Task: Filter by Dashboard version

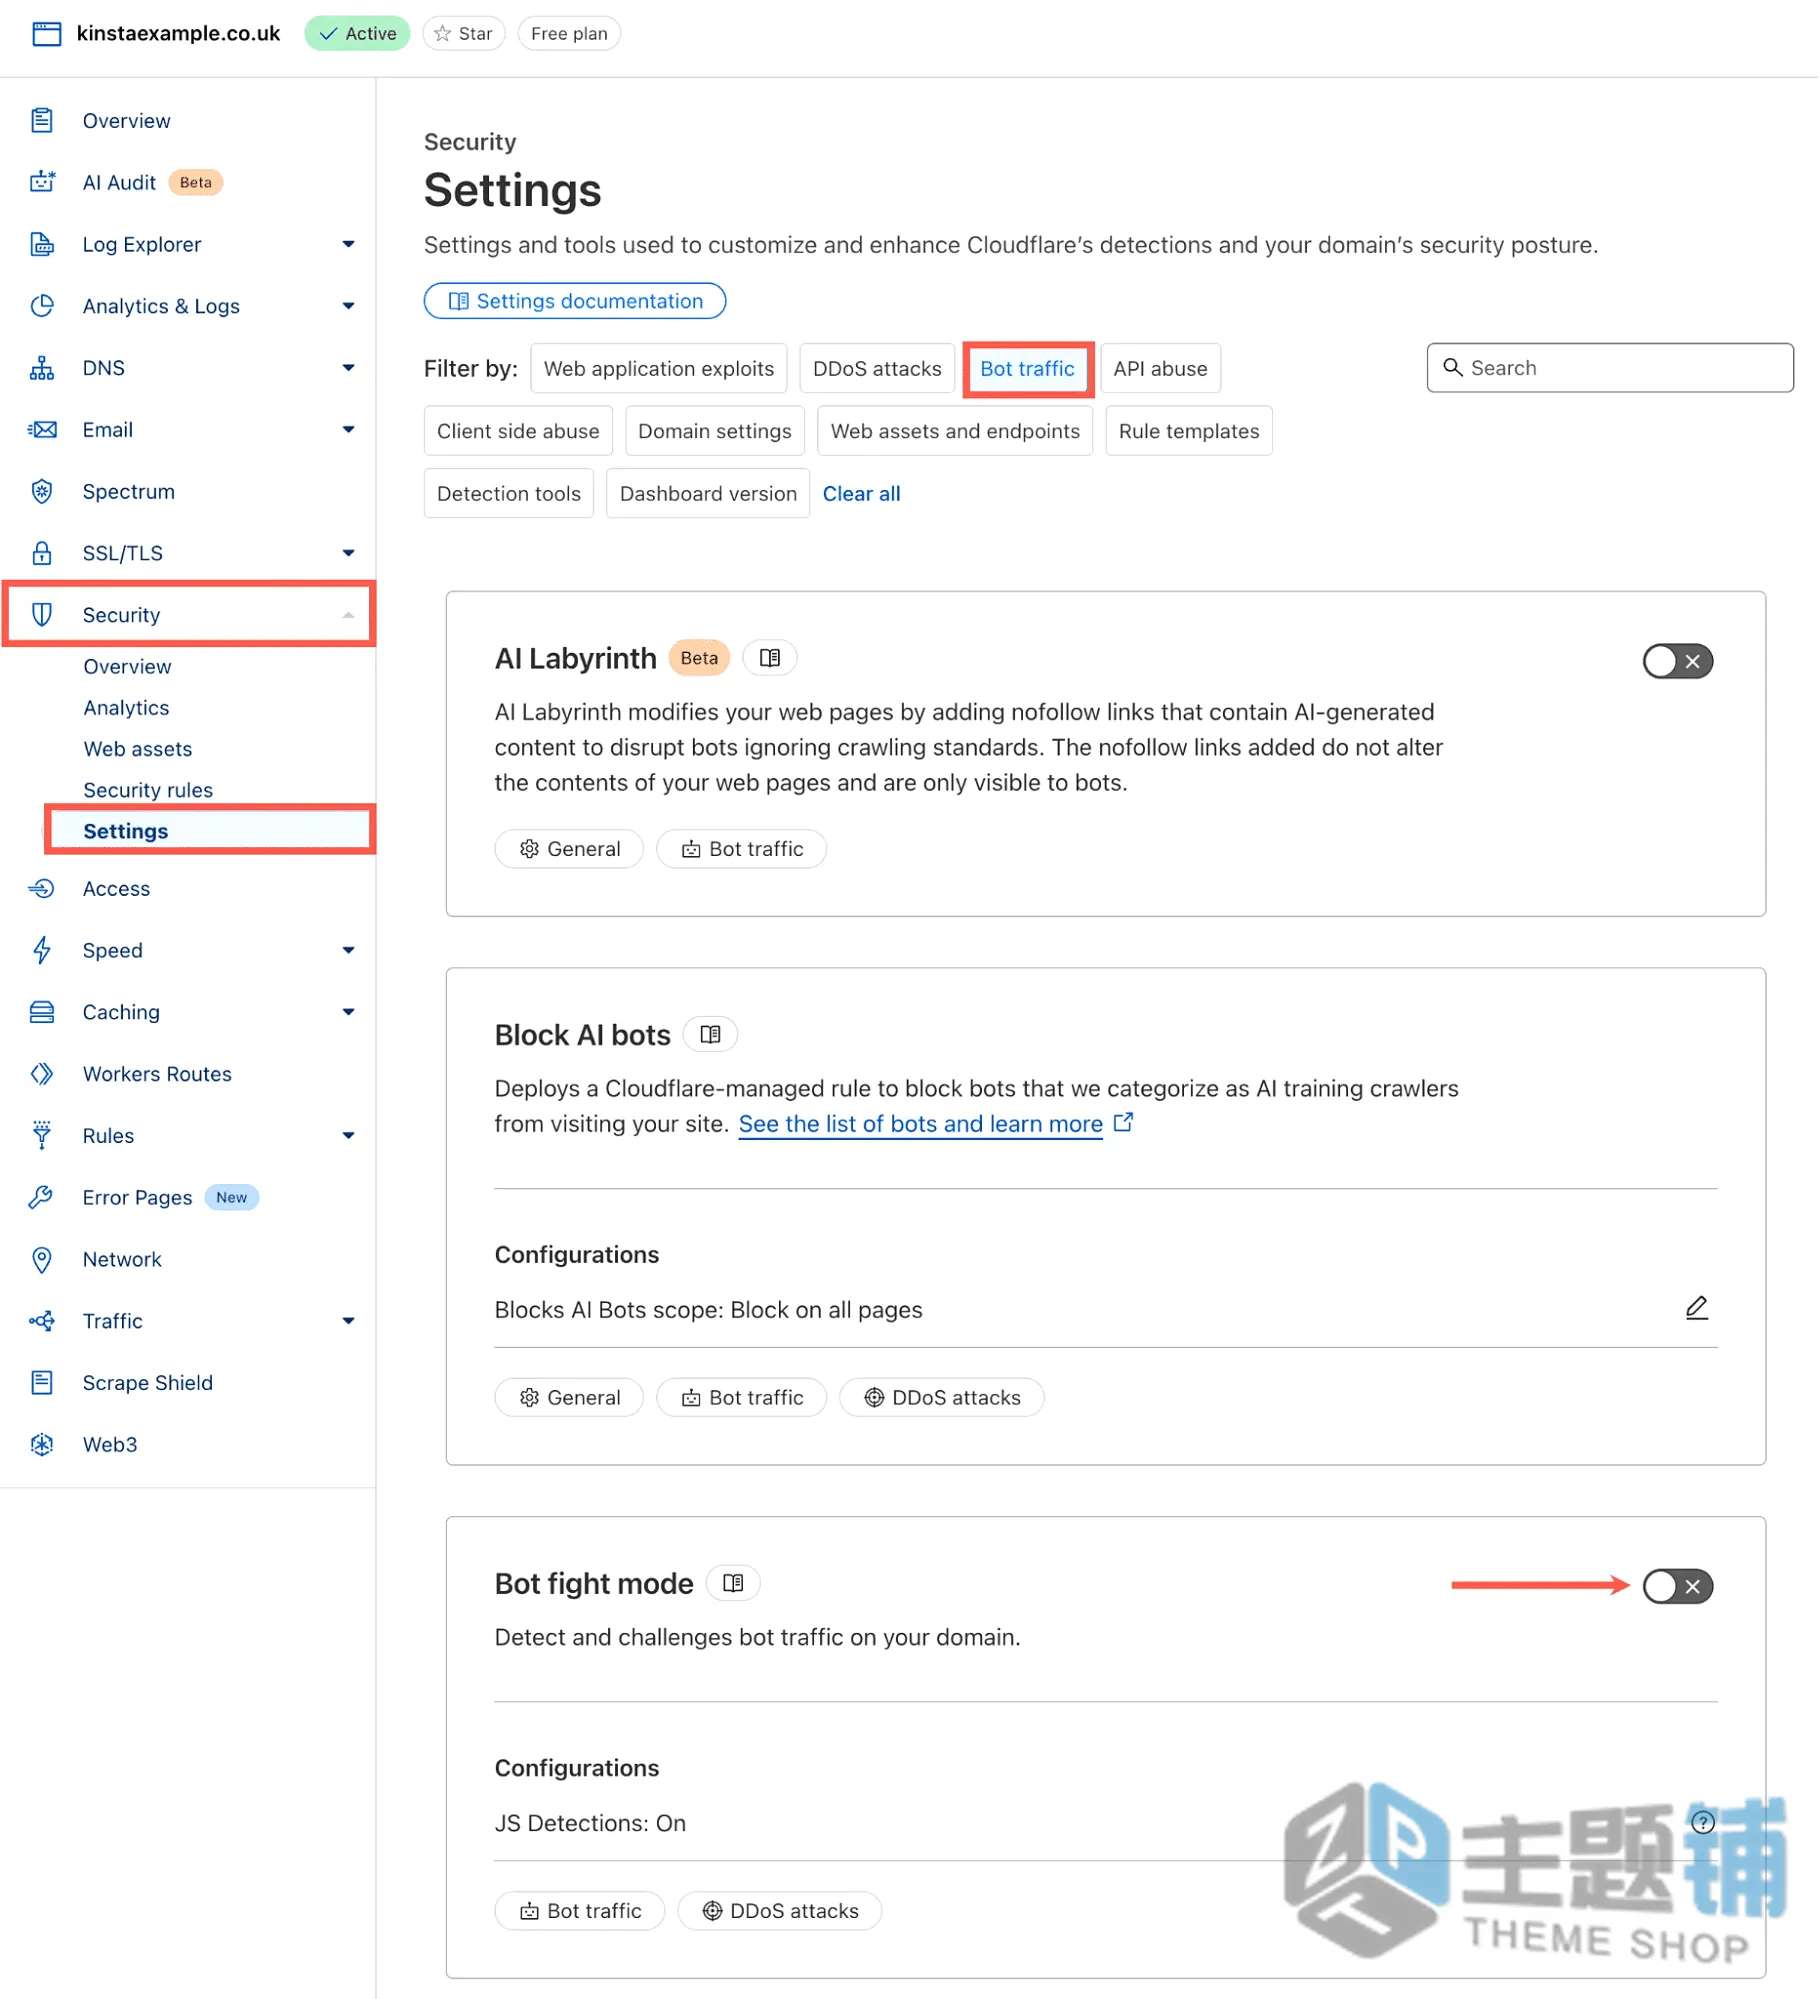Action: (708, 494)
